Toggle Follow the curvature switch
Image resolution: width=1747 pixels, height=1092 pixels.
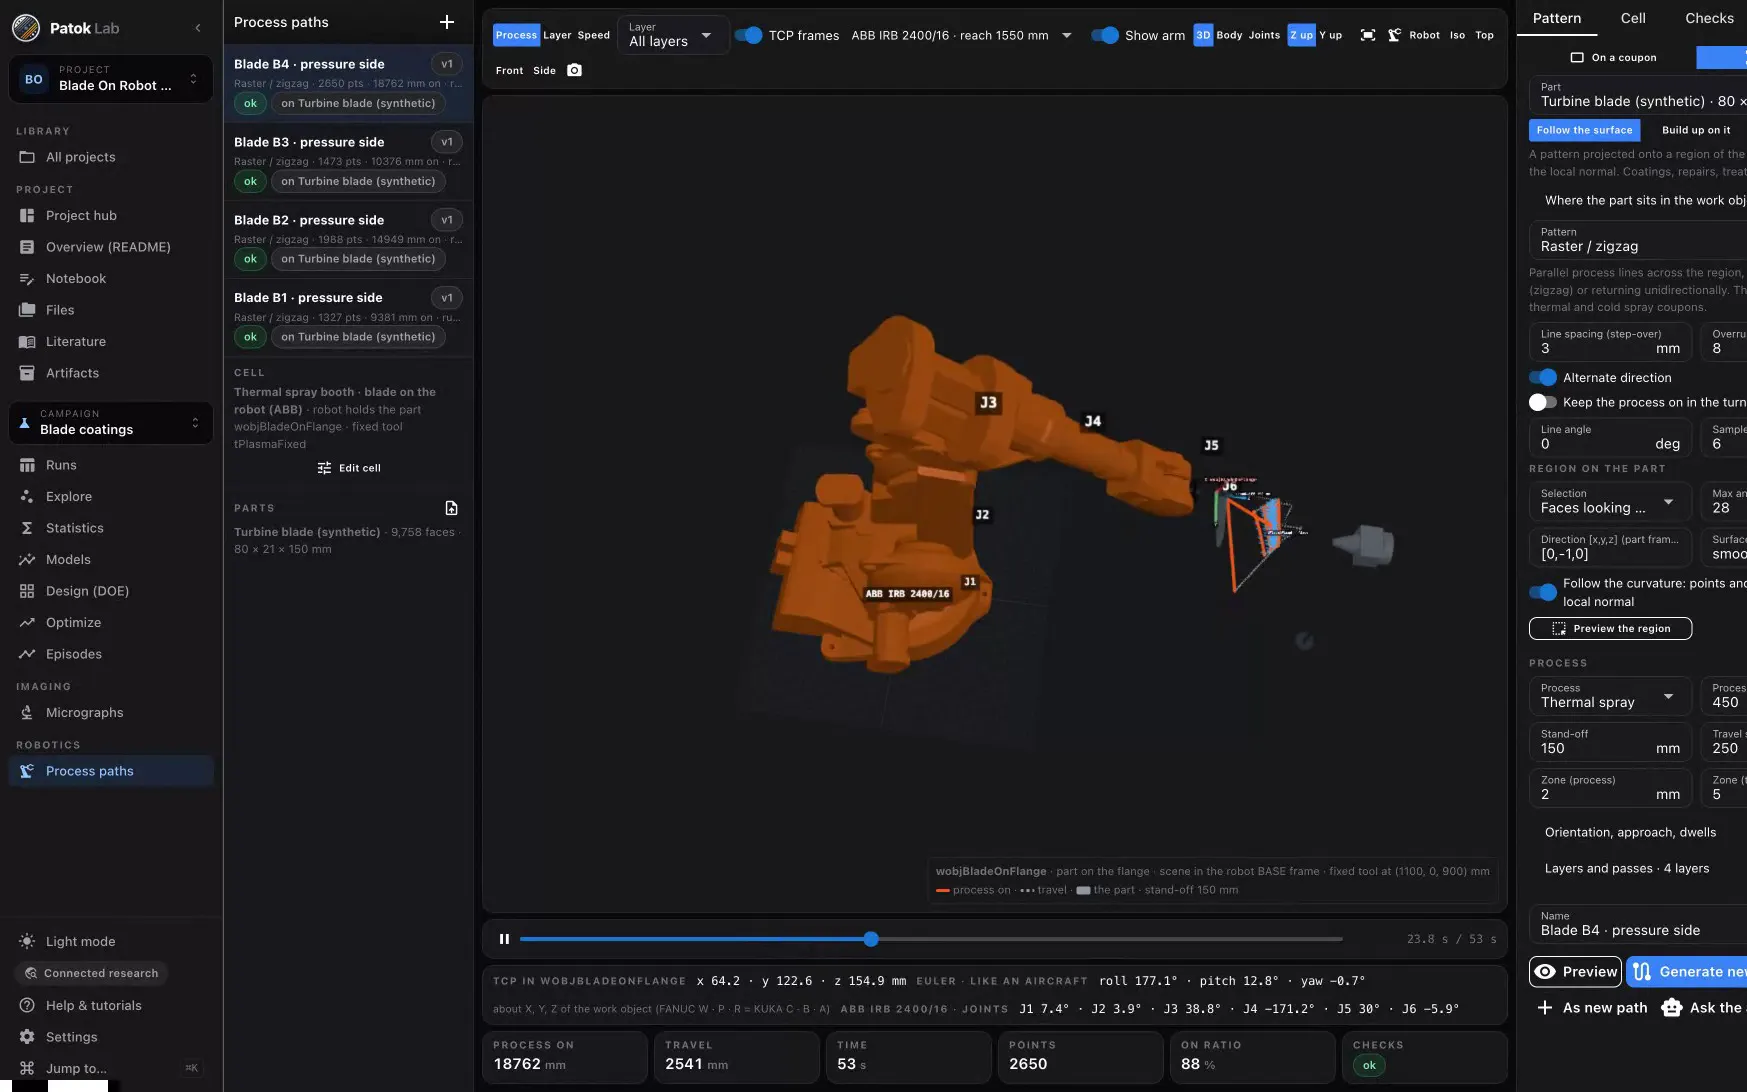click(1543, 592)
